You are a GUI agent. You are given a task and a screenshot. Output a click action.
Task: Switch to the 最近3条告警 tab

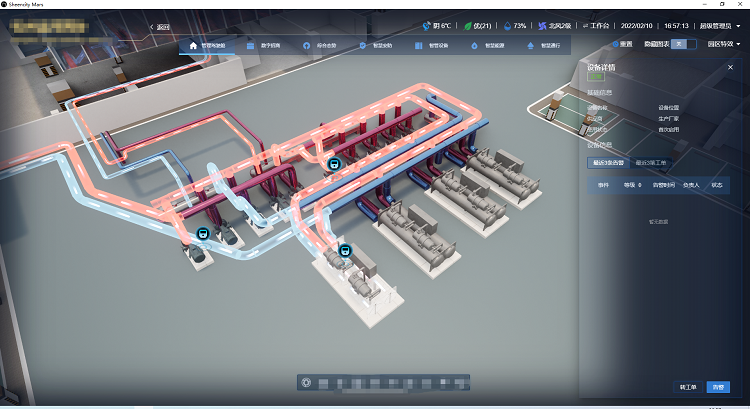(x=608, y=163)
